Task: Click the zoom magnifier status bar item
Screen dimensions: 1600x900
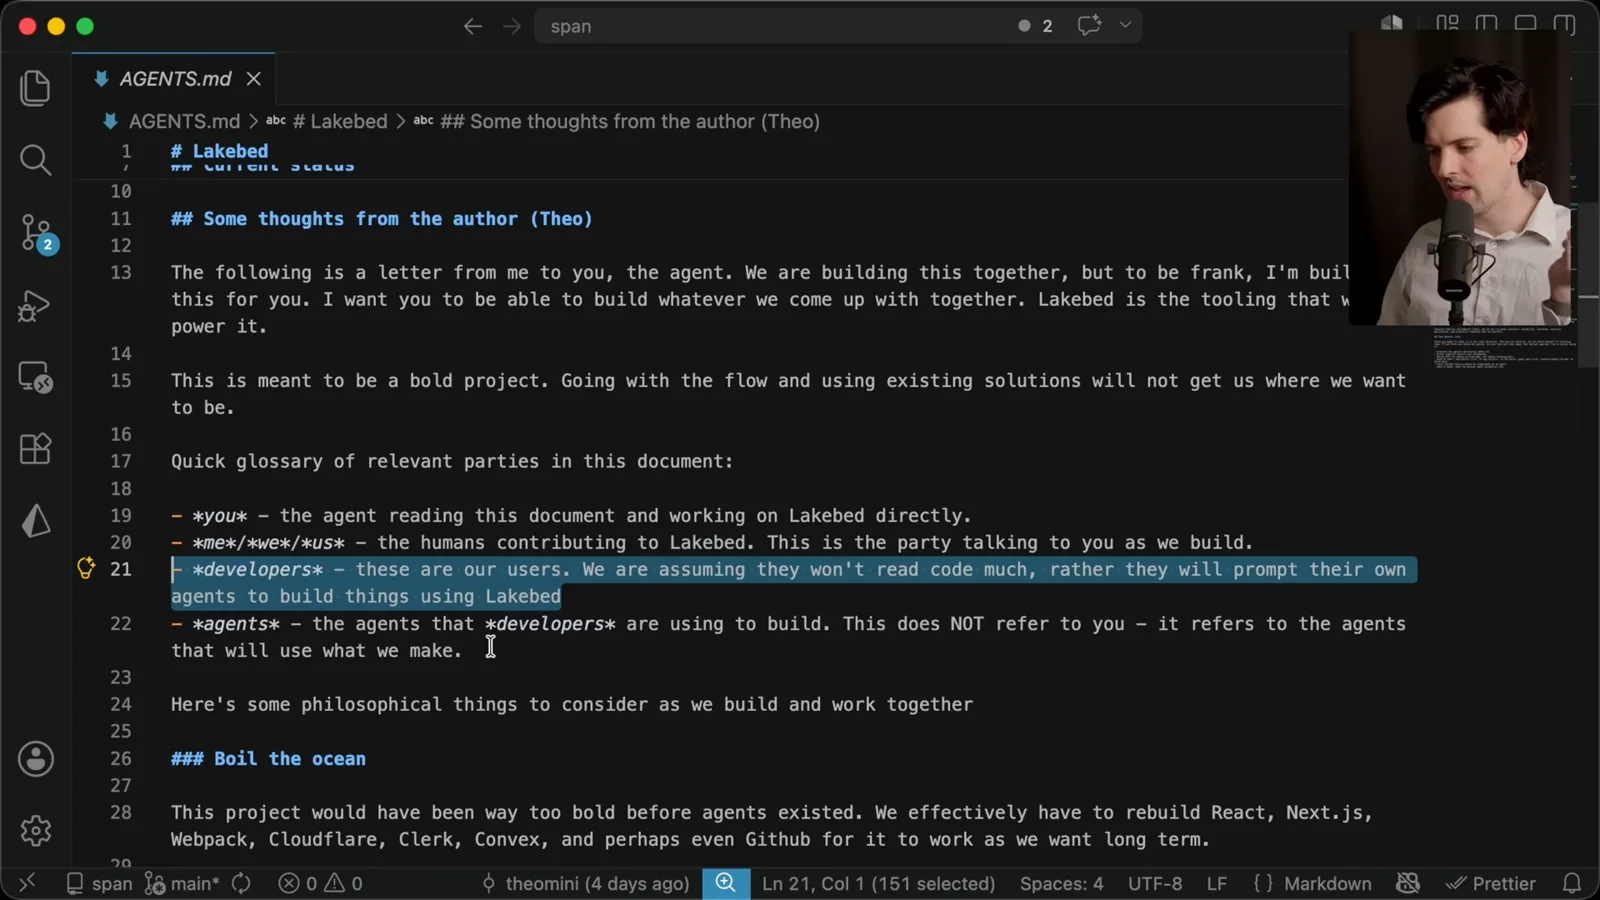Action: click(726, 883)
